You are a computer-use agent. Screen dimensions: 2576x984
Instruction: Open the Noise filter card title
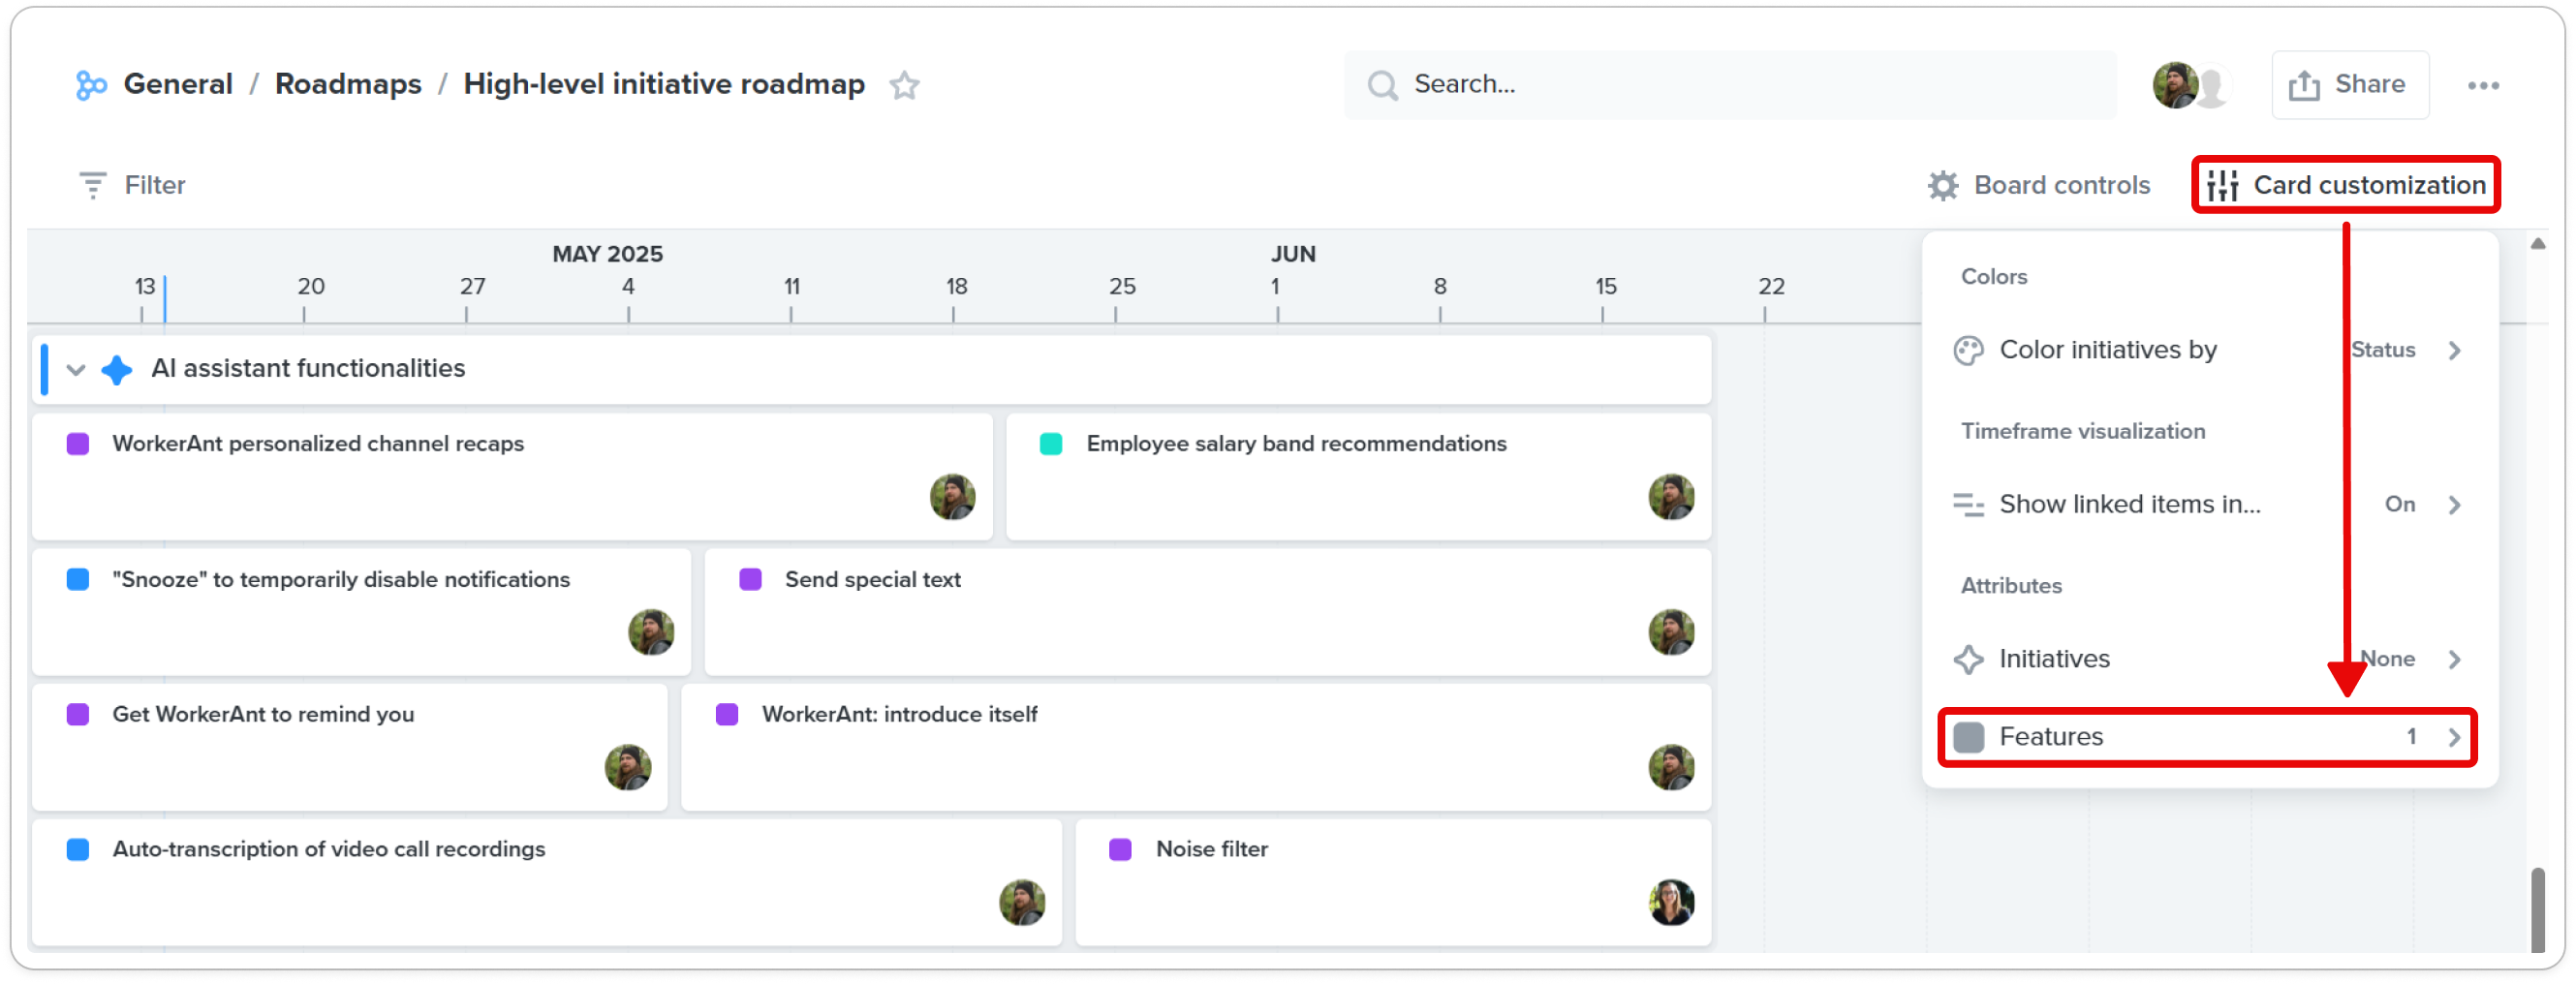1212,849
